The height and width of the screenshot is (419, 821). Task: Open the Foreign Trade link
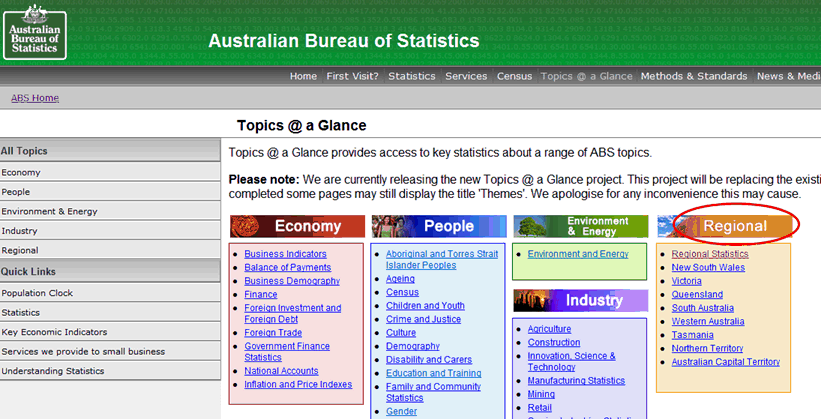click(x=273, y=333)
